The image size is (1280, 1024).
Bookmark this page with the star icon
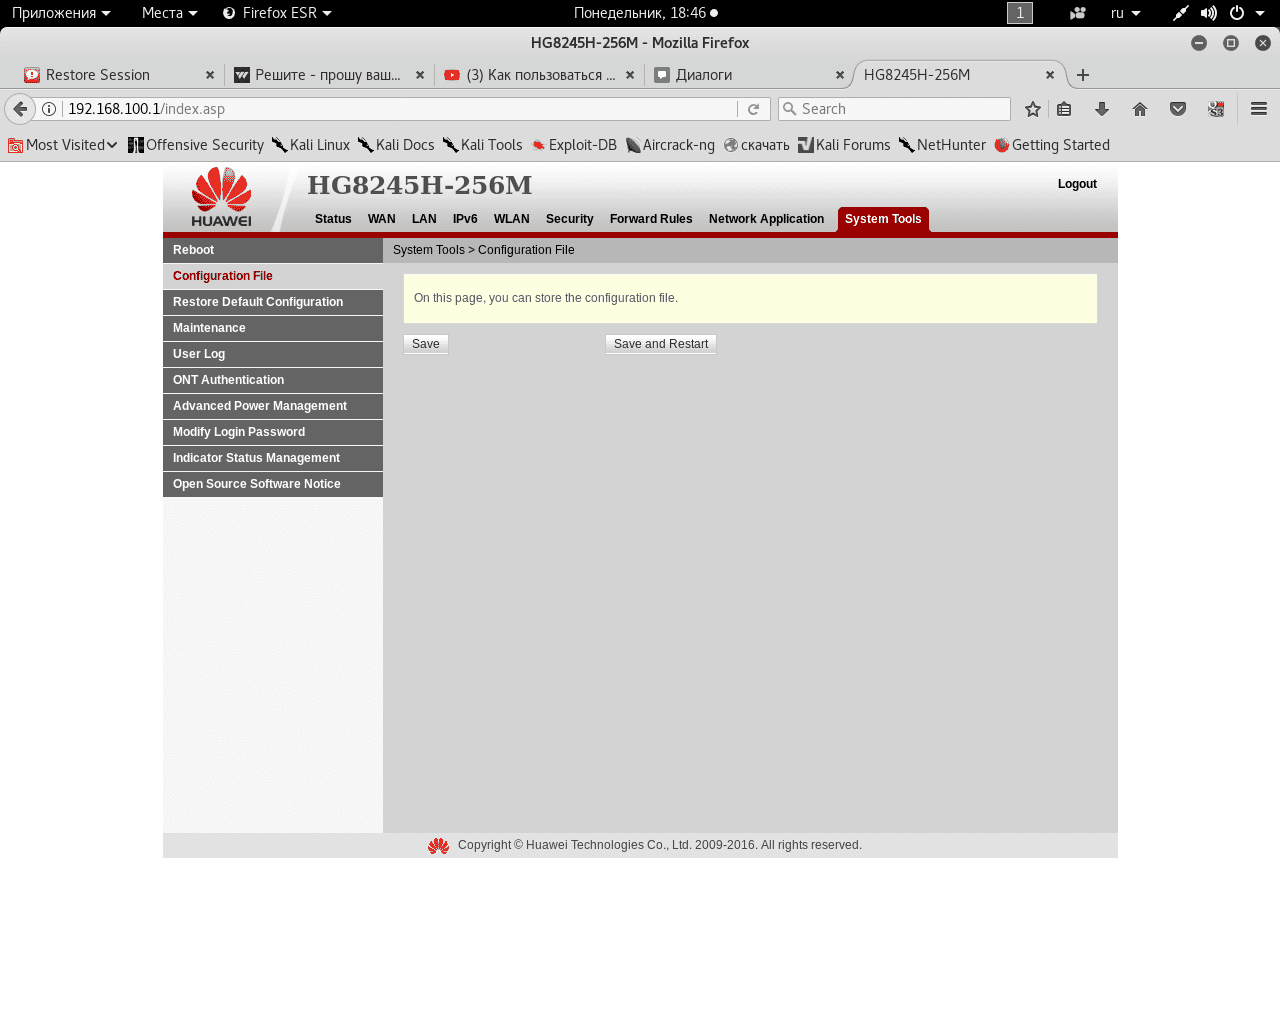(x=1033, y=109)
